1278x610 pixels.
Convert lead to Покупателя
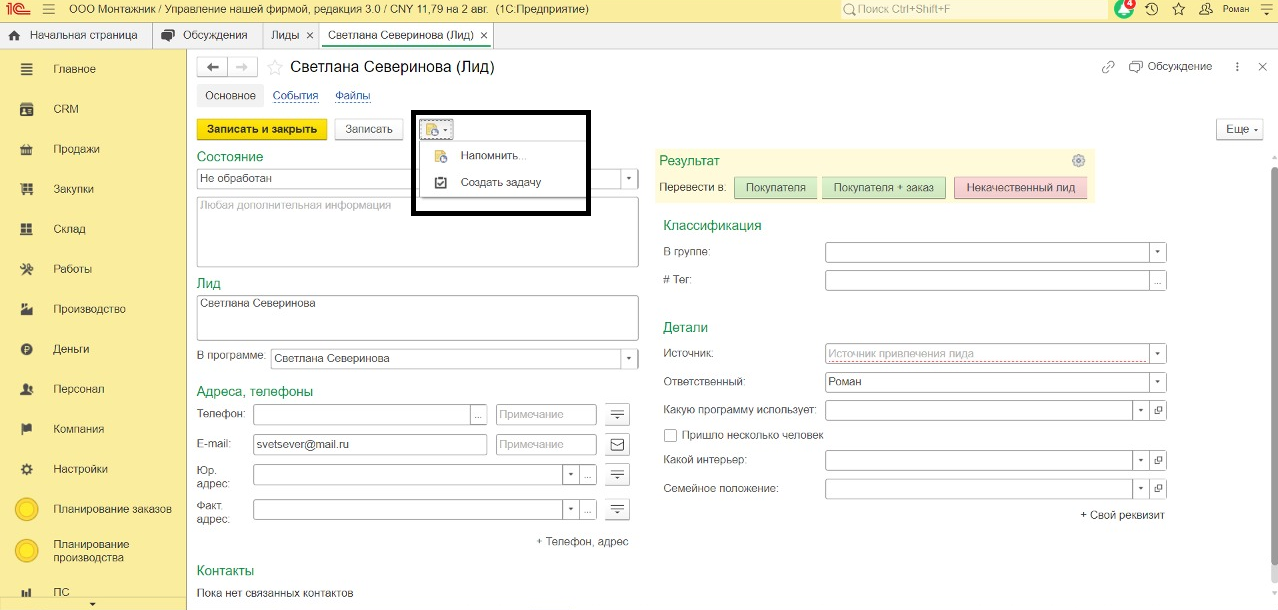[x=776, y=188]
